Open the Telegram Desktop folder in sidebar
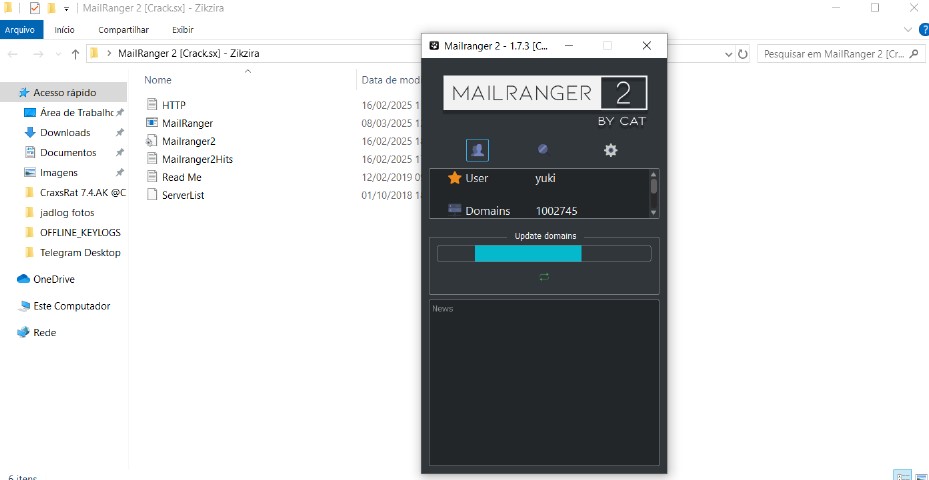The height and width of the screenshot is (480, 929). tap(80, 252)
